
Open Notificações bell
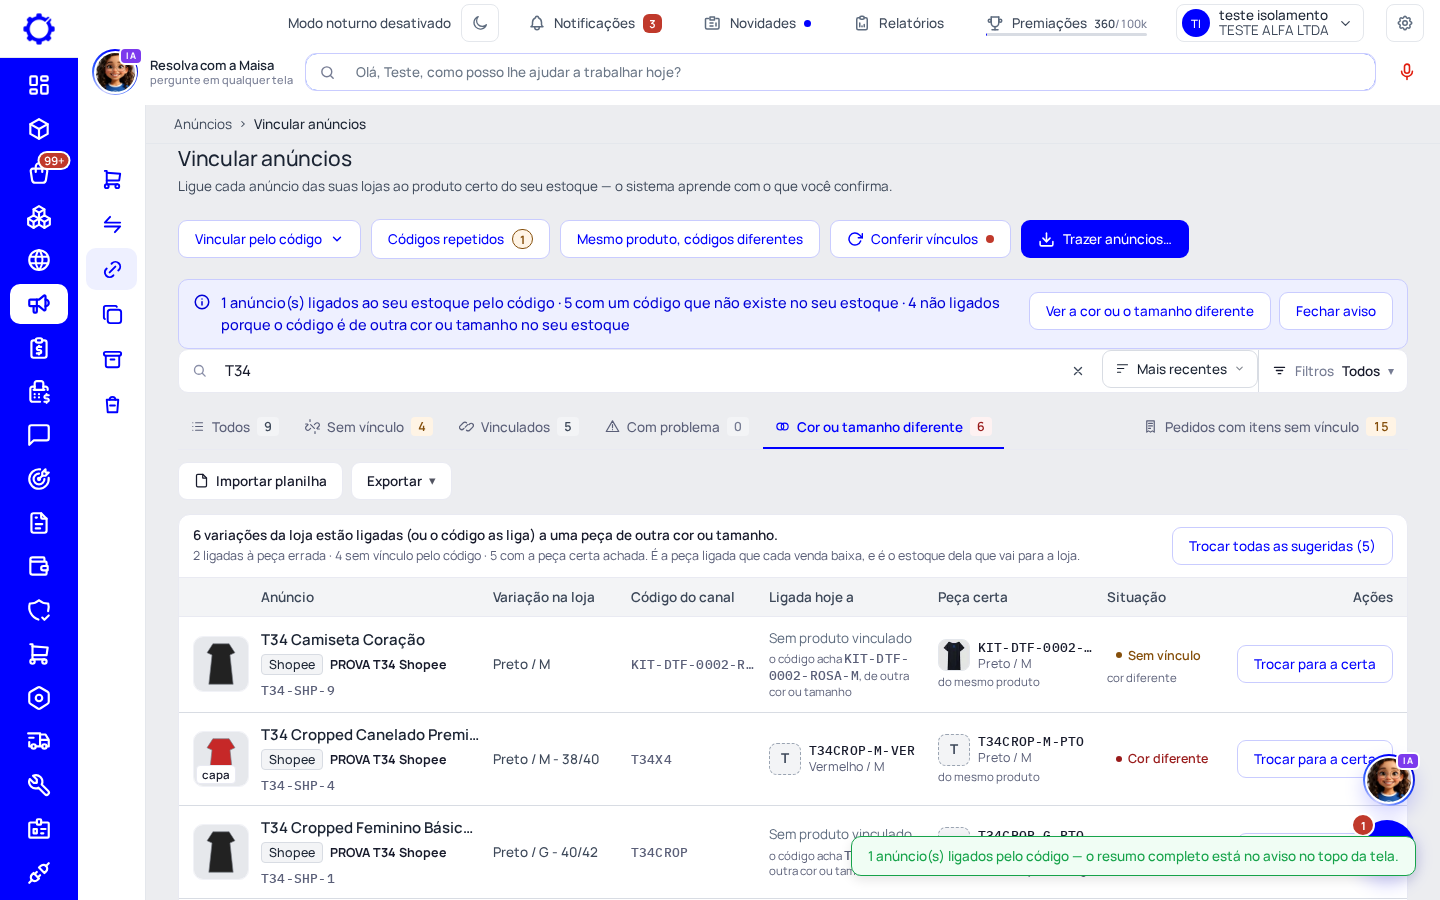click(595, 23)
